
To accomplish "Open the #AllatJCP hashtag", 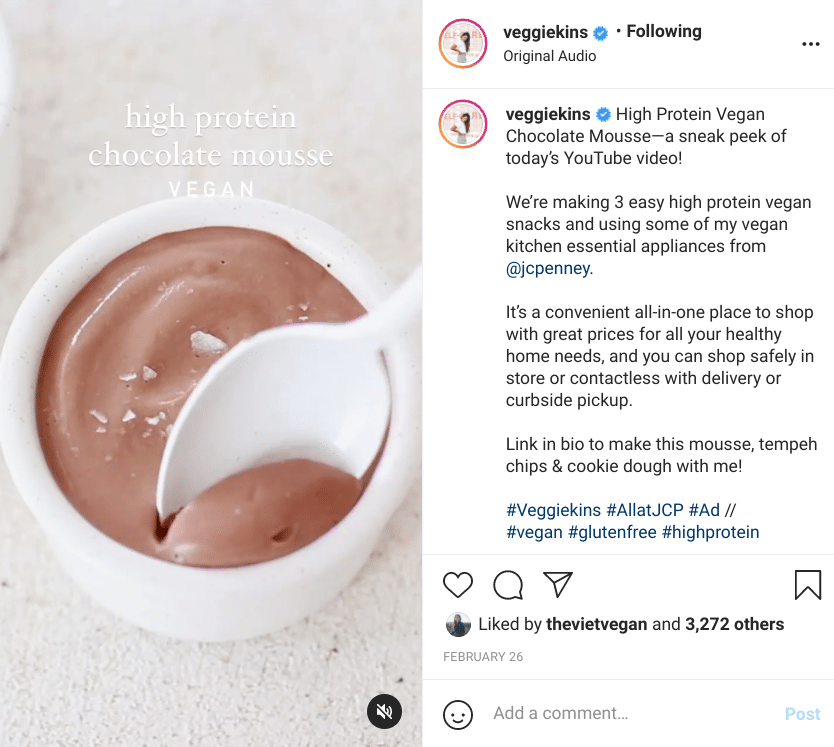I will click(646, 510).
